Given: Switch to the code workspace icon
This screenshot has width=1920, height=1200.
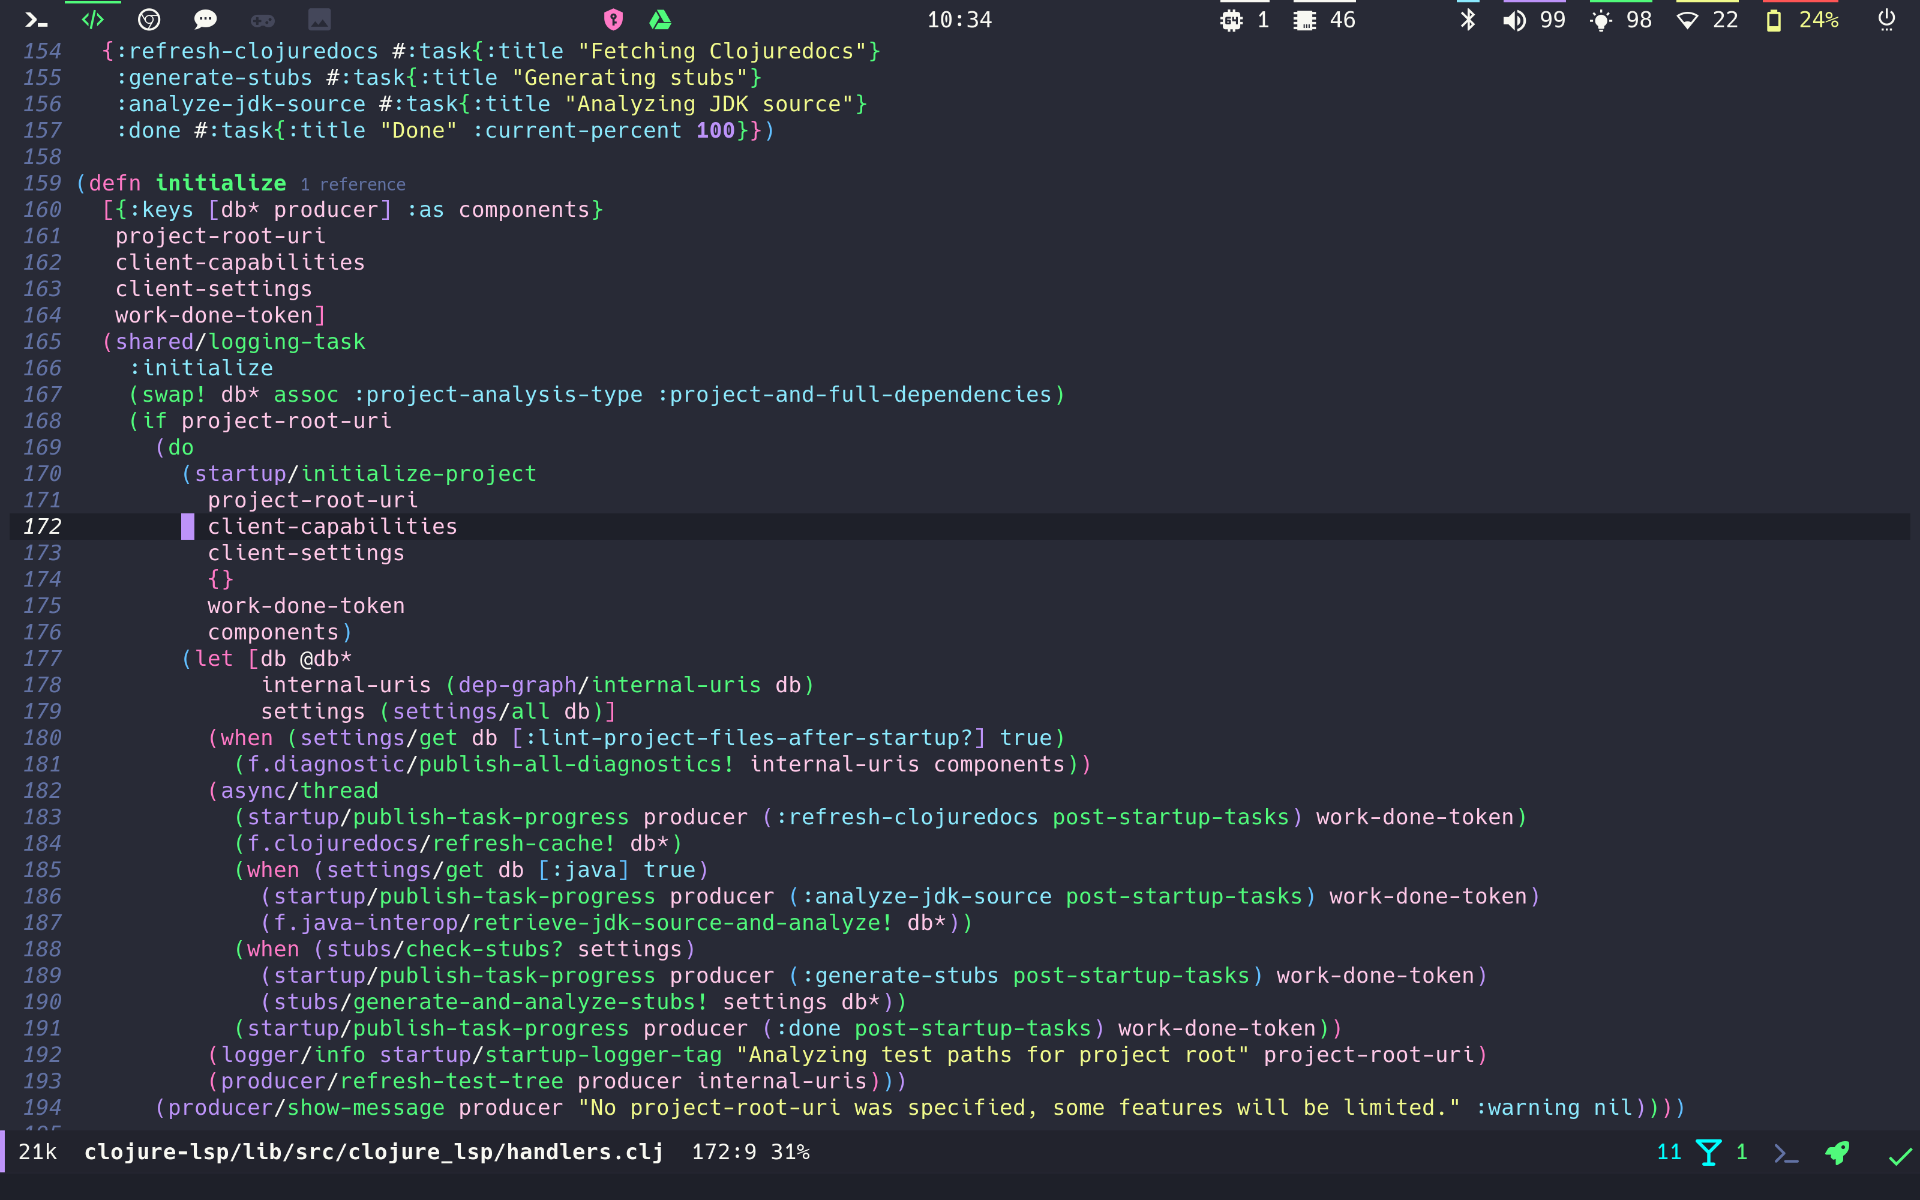Looking at the screenshot, I should coord(93,20).
